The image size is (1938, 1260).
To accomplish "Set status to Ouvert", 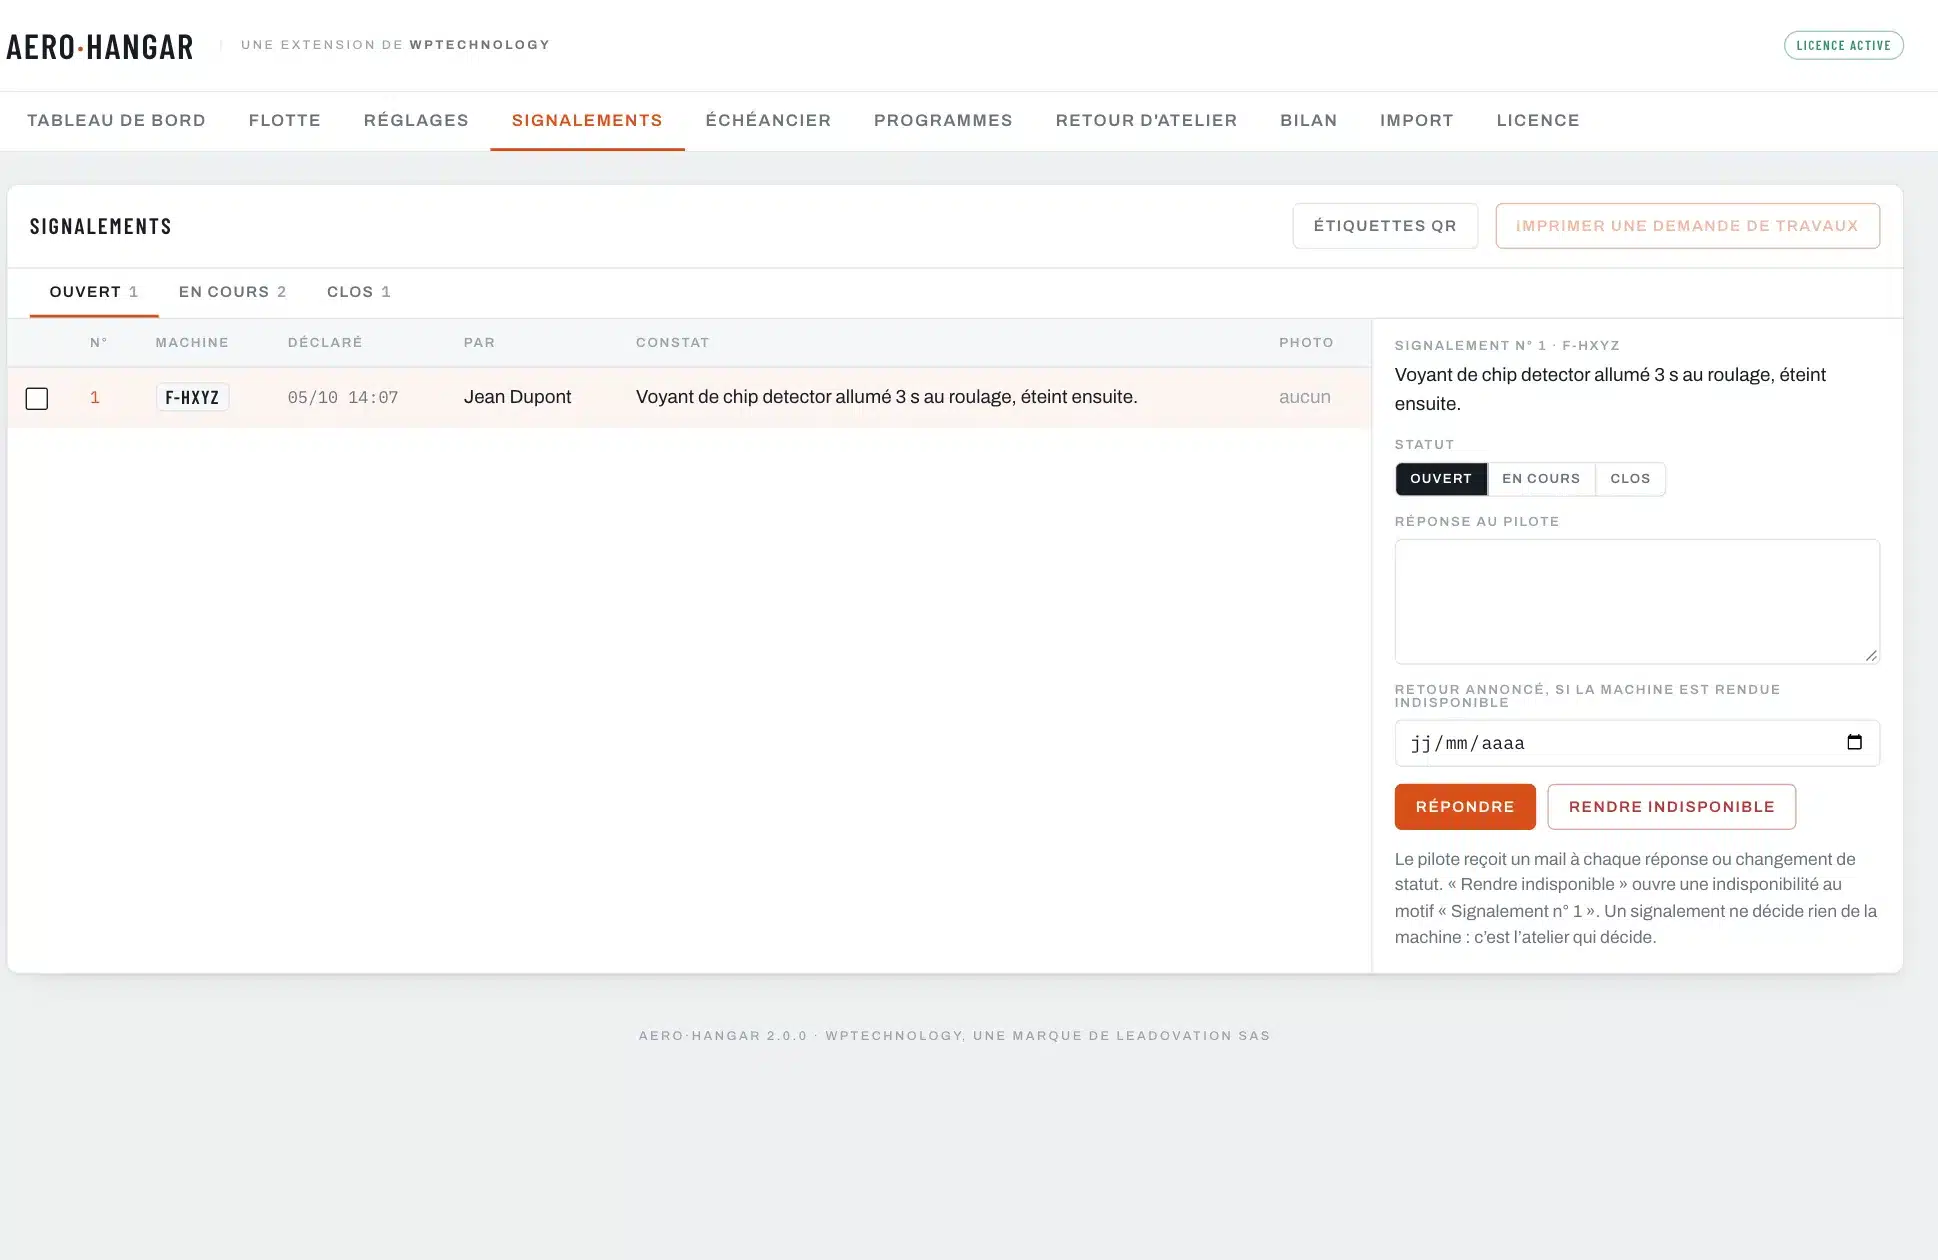I will coord(1441,479).
